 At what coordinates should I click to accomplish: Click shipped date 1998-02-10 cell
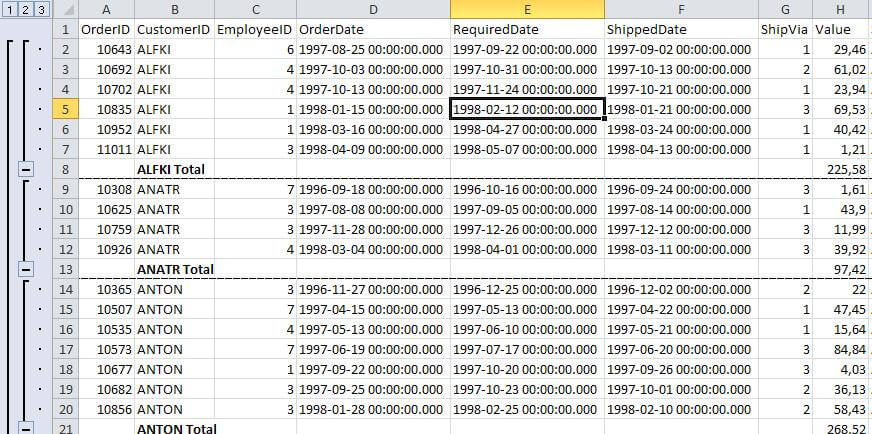click(681, 410)
